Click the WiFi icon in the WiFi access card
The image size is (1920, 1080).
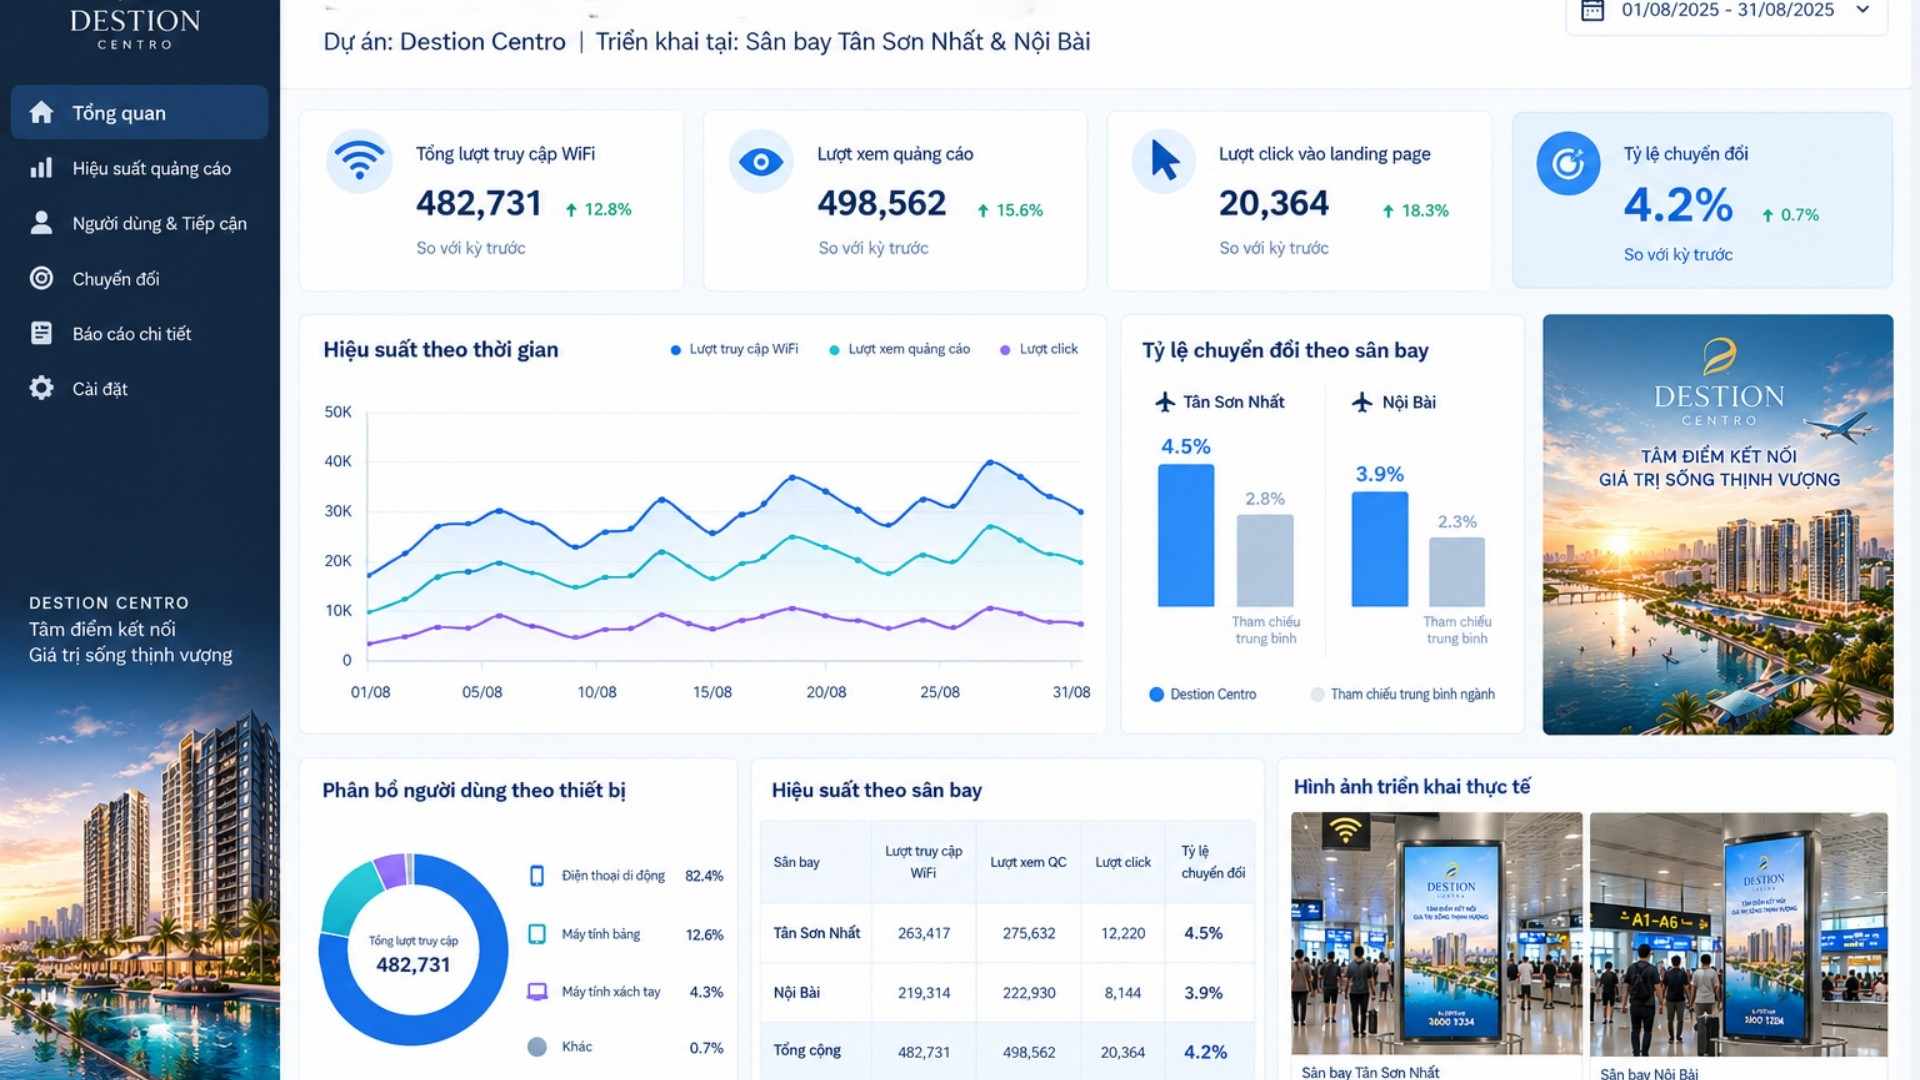point(359,160)
